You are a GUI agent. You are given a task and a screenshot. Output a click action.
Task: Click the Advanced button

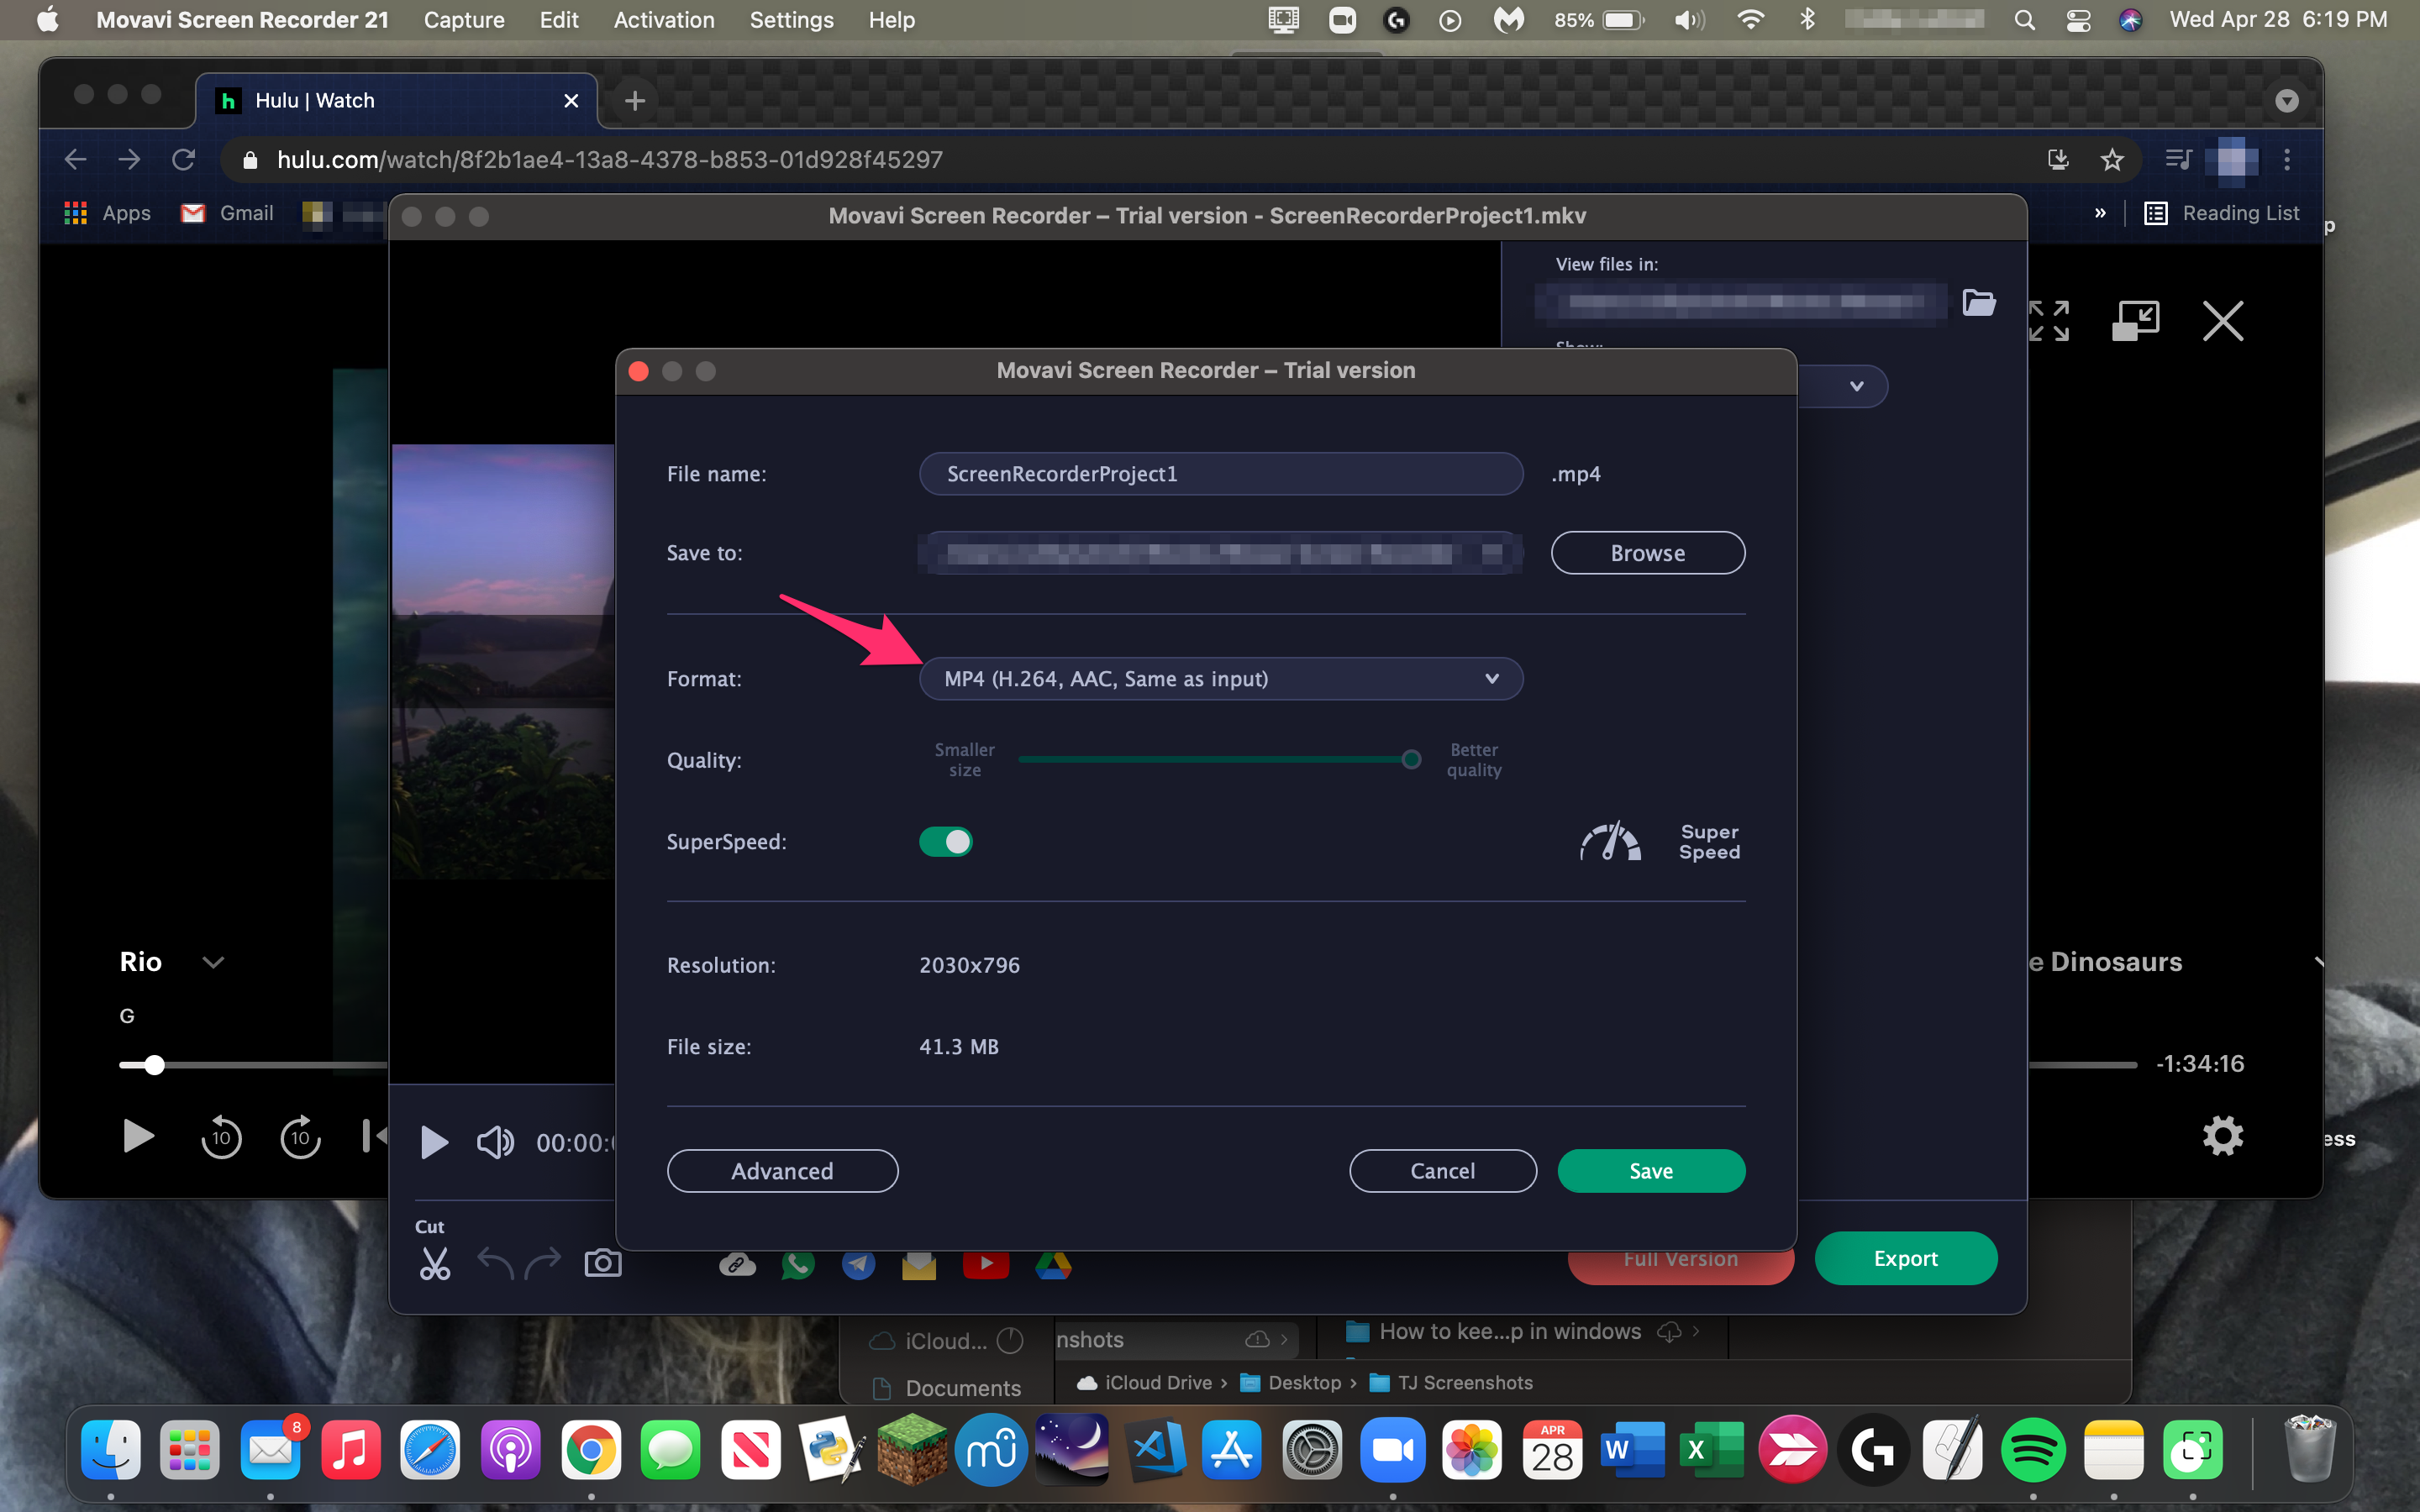tap(782, 1171)
